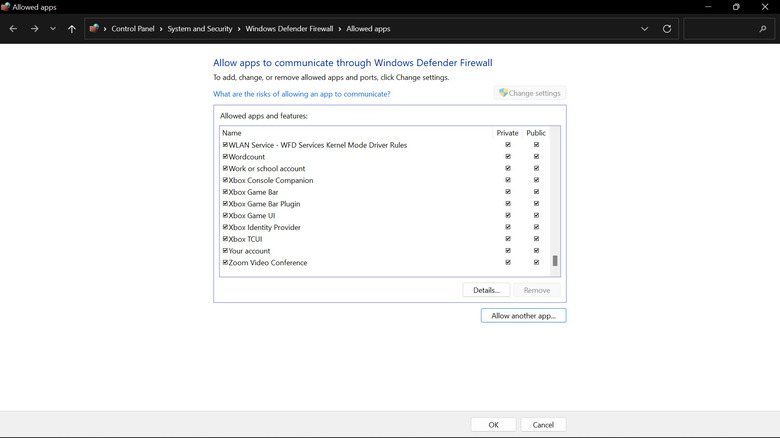Open the recent locations chevron
780x438 pixels.
[53, 29]
